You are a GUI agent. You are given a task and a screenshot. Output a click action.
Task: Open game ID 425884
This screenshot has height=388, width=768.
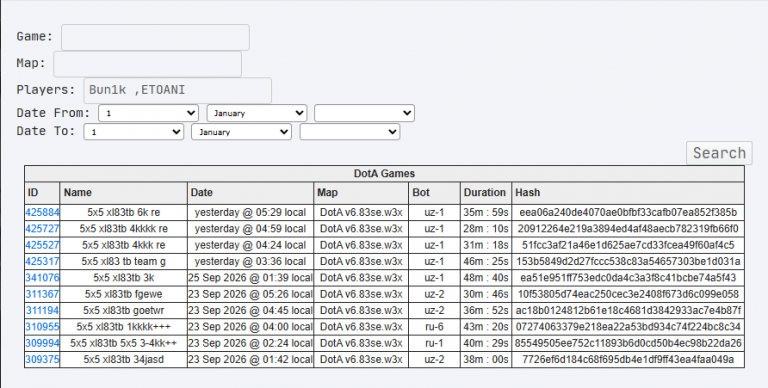(x=42, y=213)
